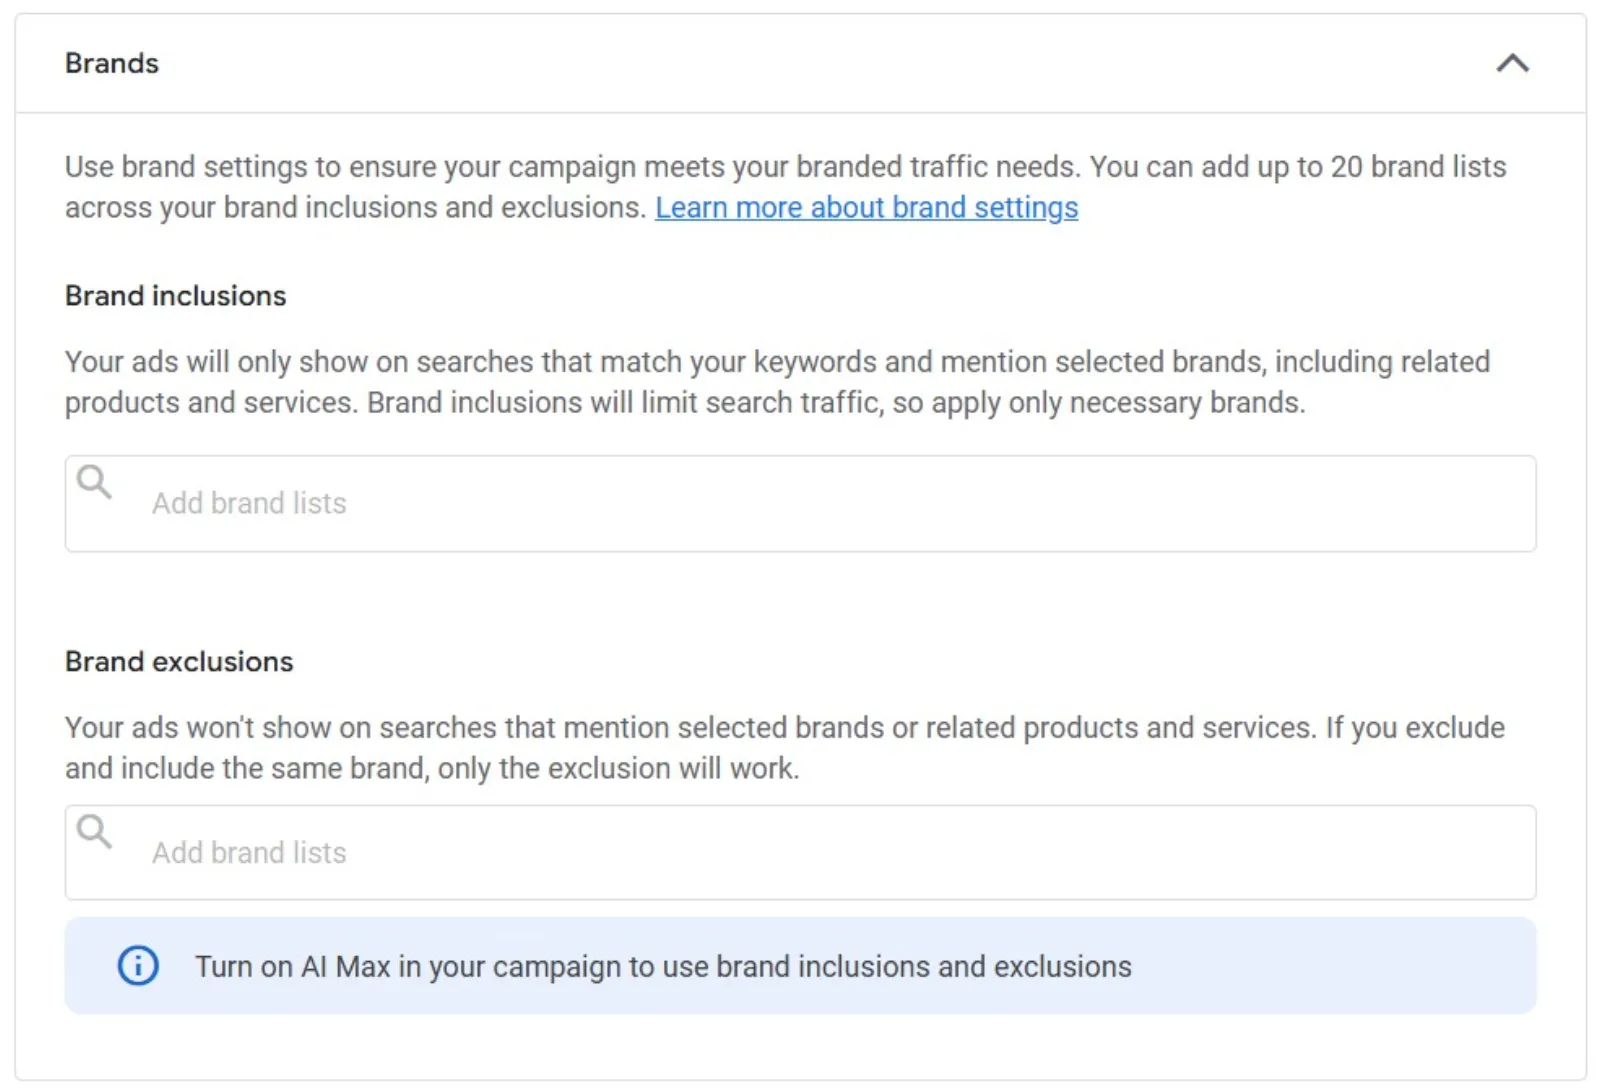Click the 'Use brand settings to ensure' description text
Screen dimensions: 1600x1092
(786, 187)
